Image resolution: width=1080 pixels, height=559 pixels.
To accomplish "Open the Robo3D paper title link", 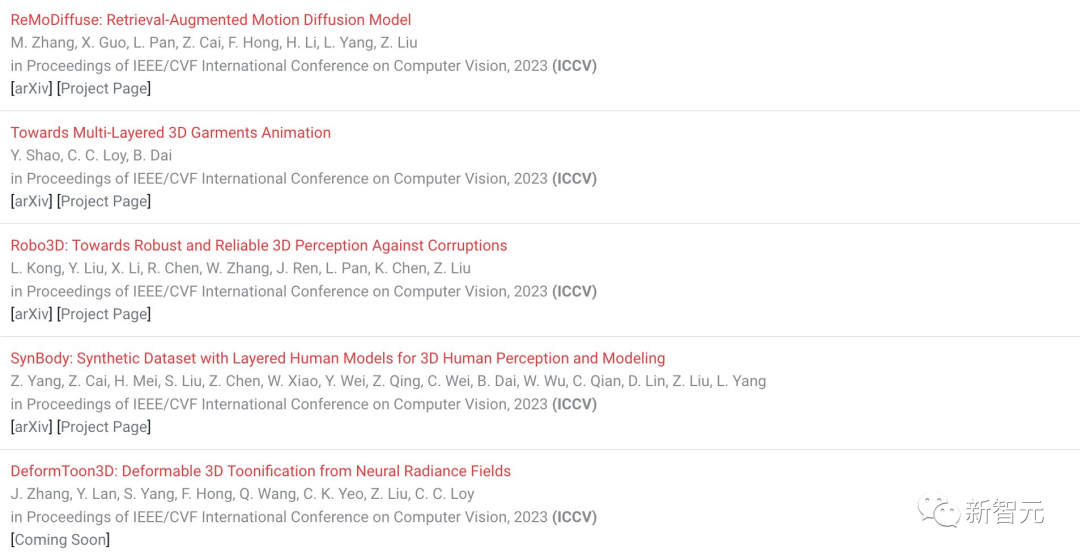I will tap(259, 246).
